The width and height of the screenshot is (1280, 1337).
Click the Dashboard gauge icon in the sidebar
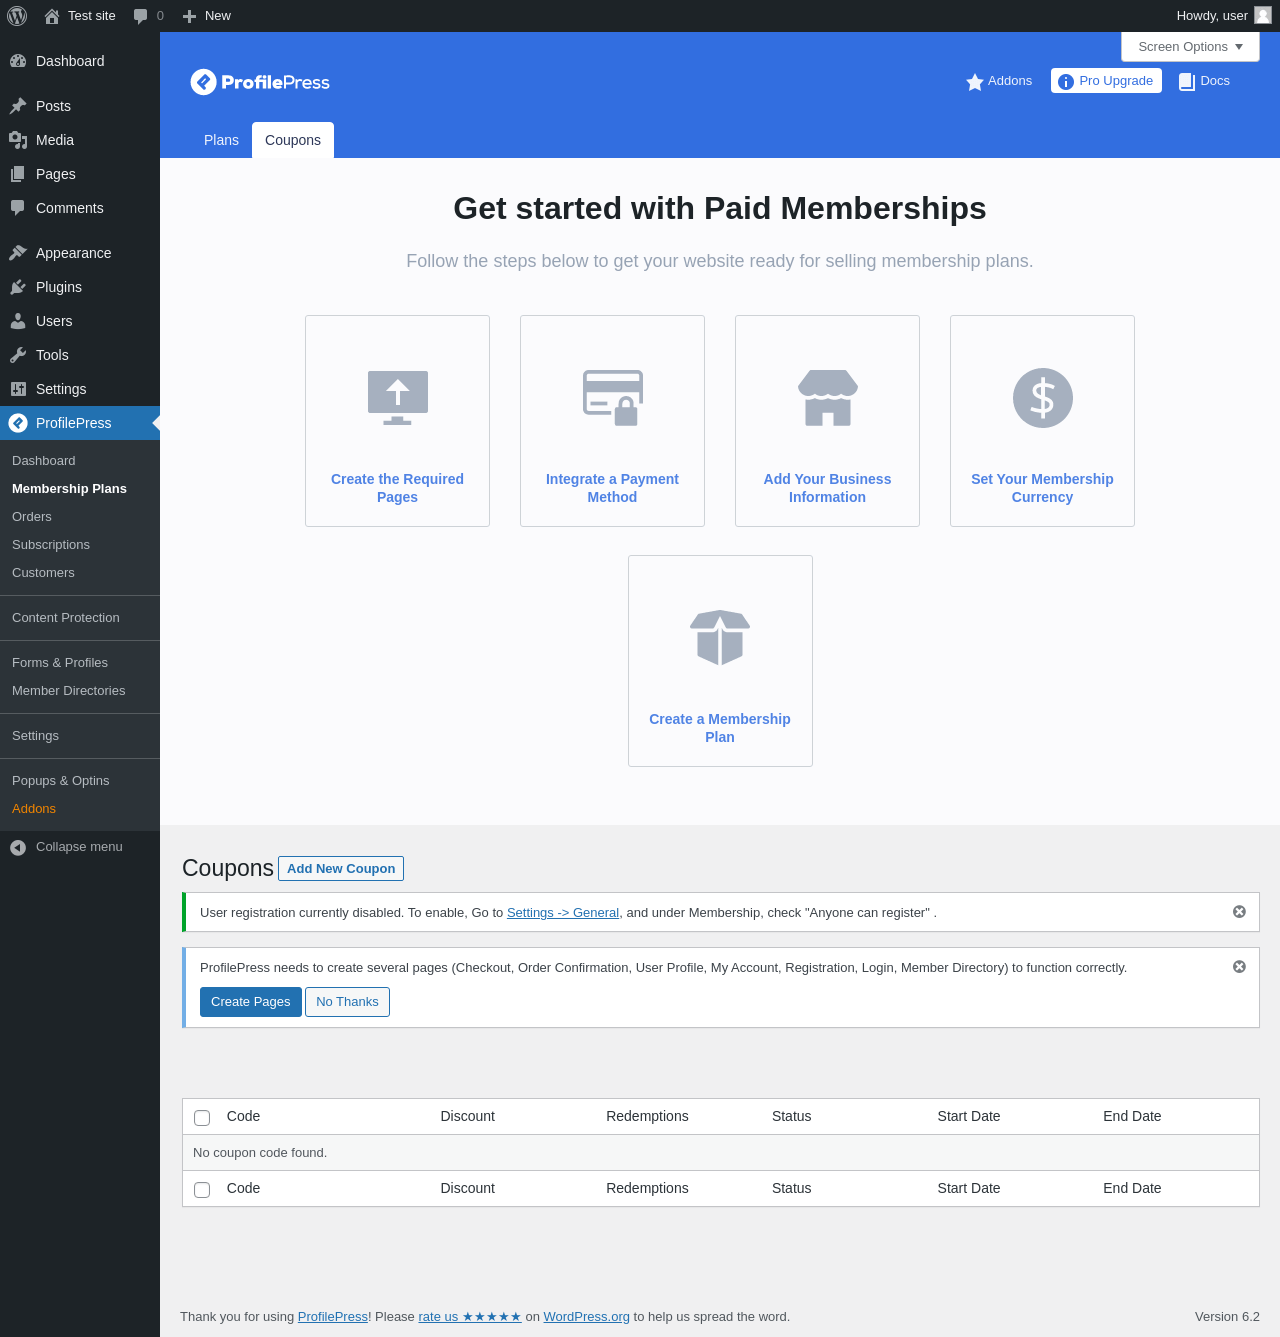(x=18, y=61)
